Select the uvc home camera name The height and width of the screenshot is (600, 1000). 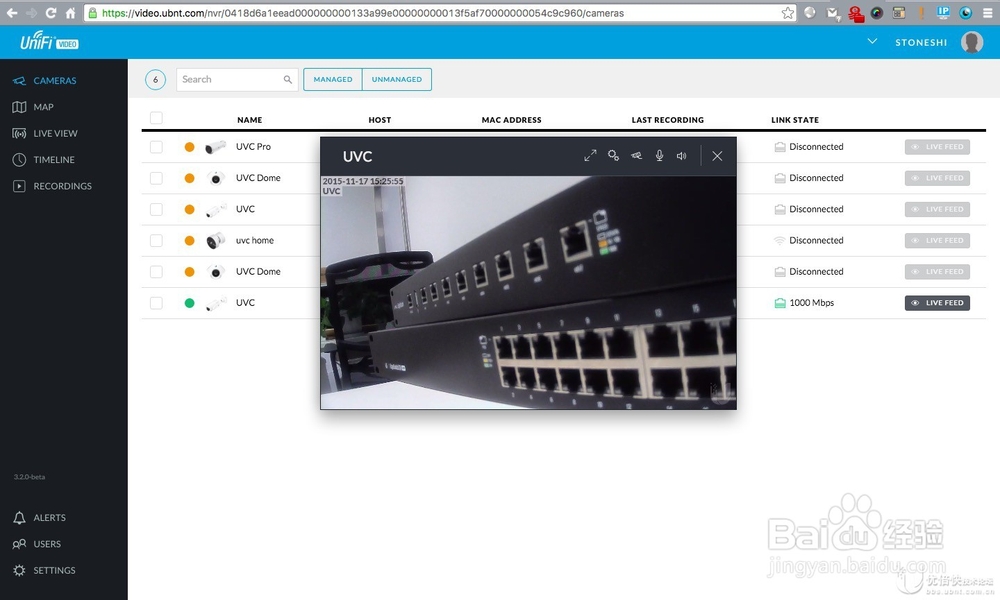click(254, 240)
